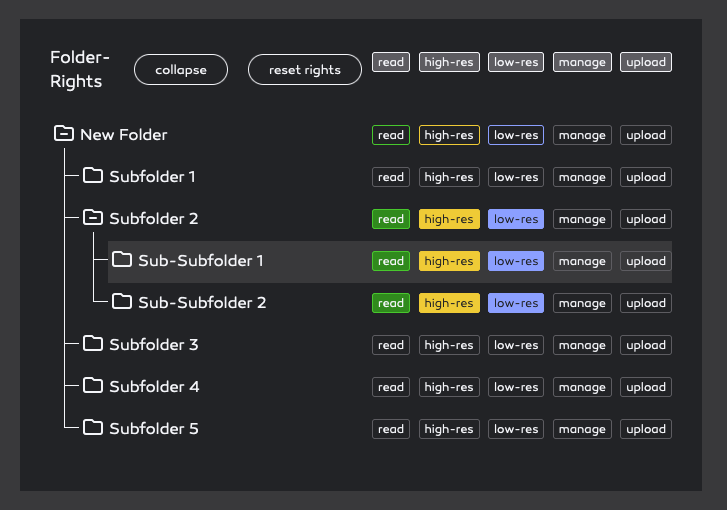
Task: Select the Subfolder 5 label
Action: point(154,429)
